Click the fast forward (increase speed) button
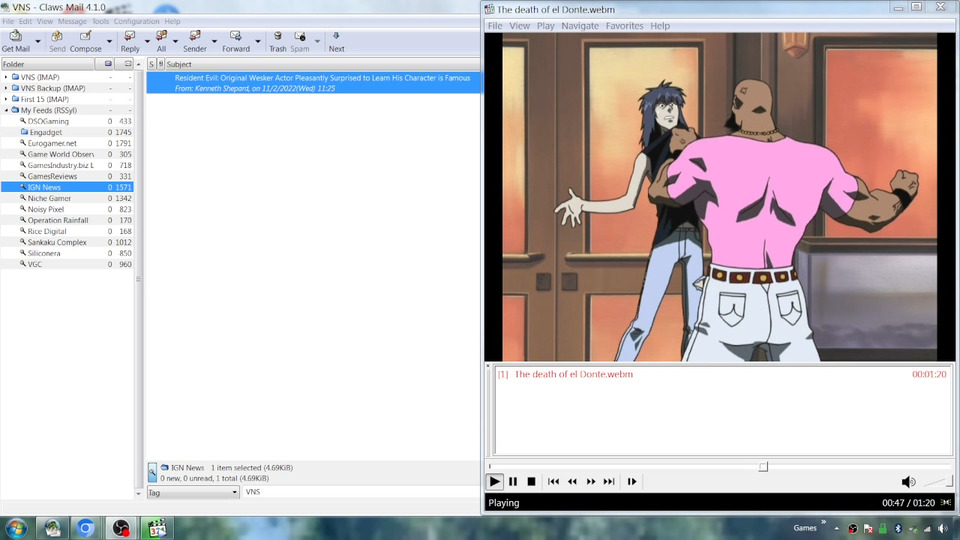This screenshot has width=960, height=540. point(591,482)
